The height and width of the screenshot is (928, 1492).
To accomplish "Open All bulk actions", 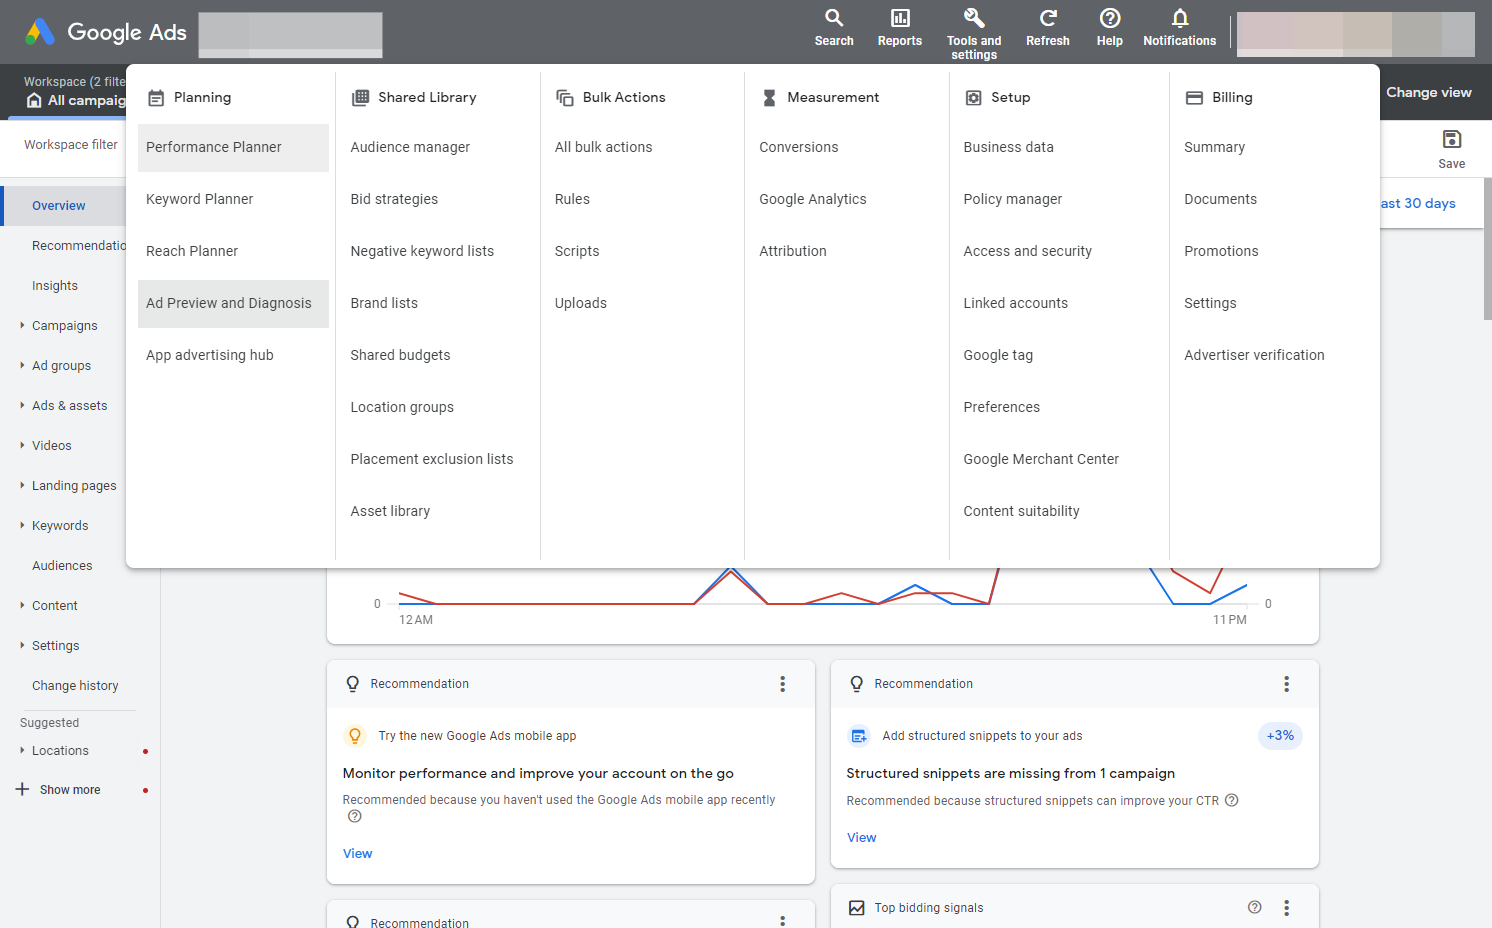I will click(x=603, y=147).
